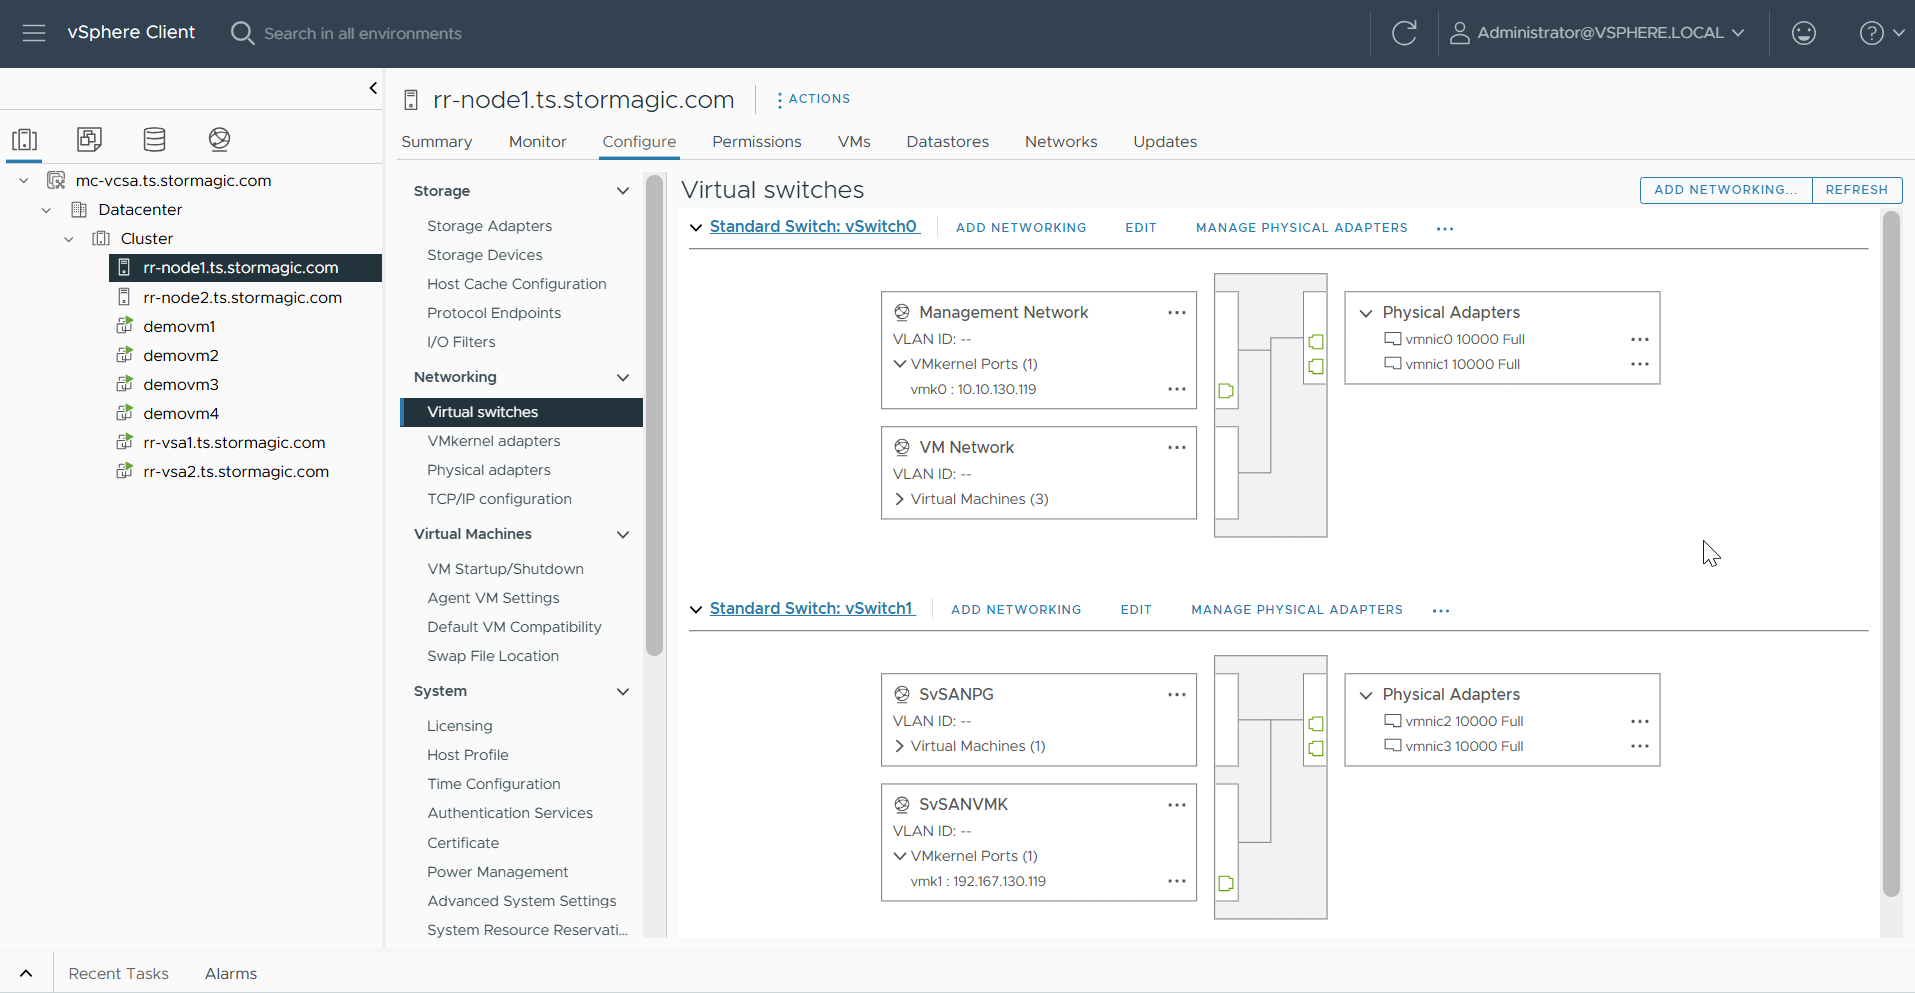Click MANAGE PHYSICAL ADAPTERS for vSwitch1
The image size is (1915, 993).
click(x=1297, y=610)
